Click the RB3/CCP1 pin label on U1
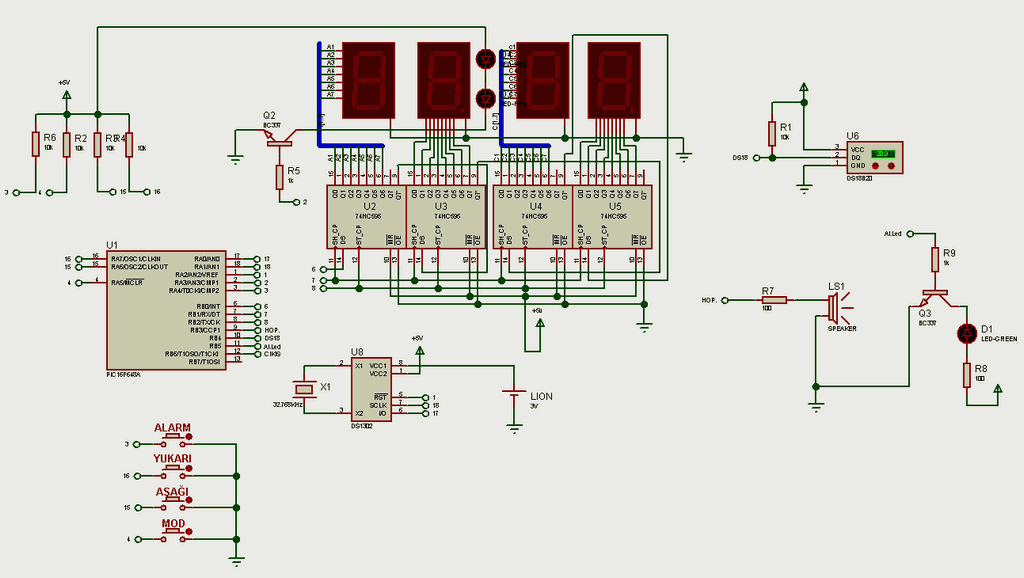 (x=205, y=330)
